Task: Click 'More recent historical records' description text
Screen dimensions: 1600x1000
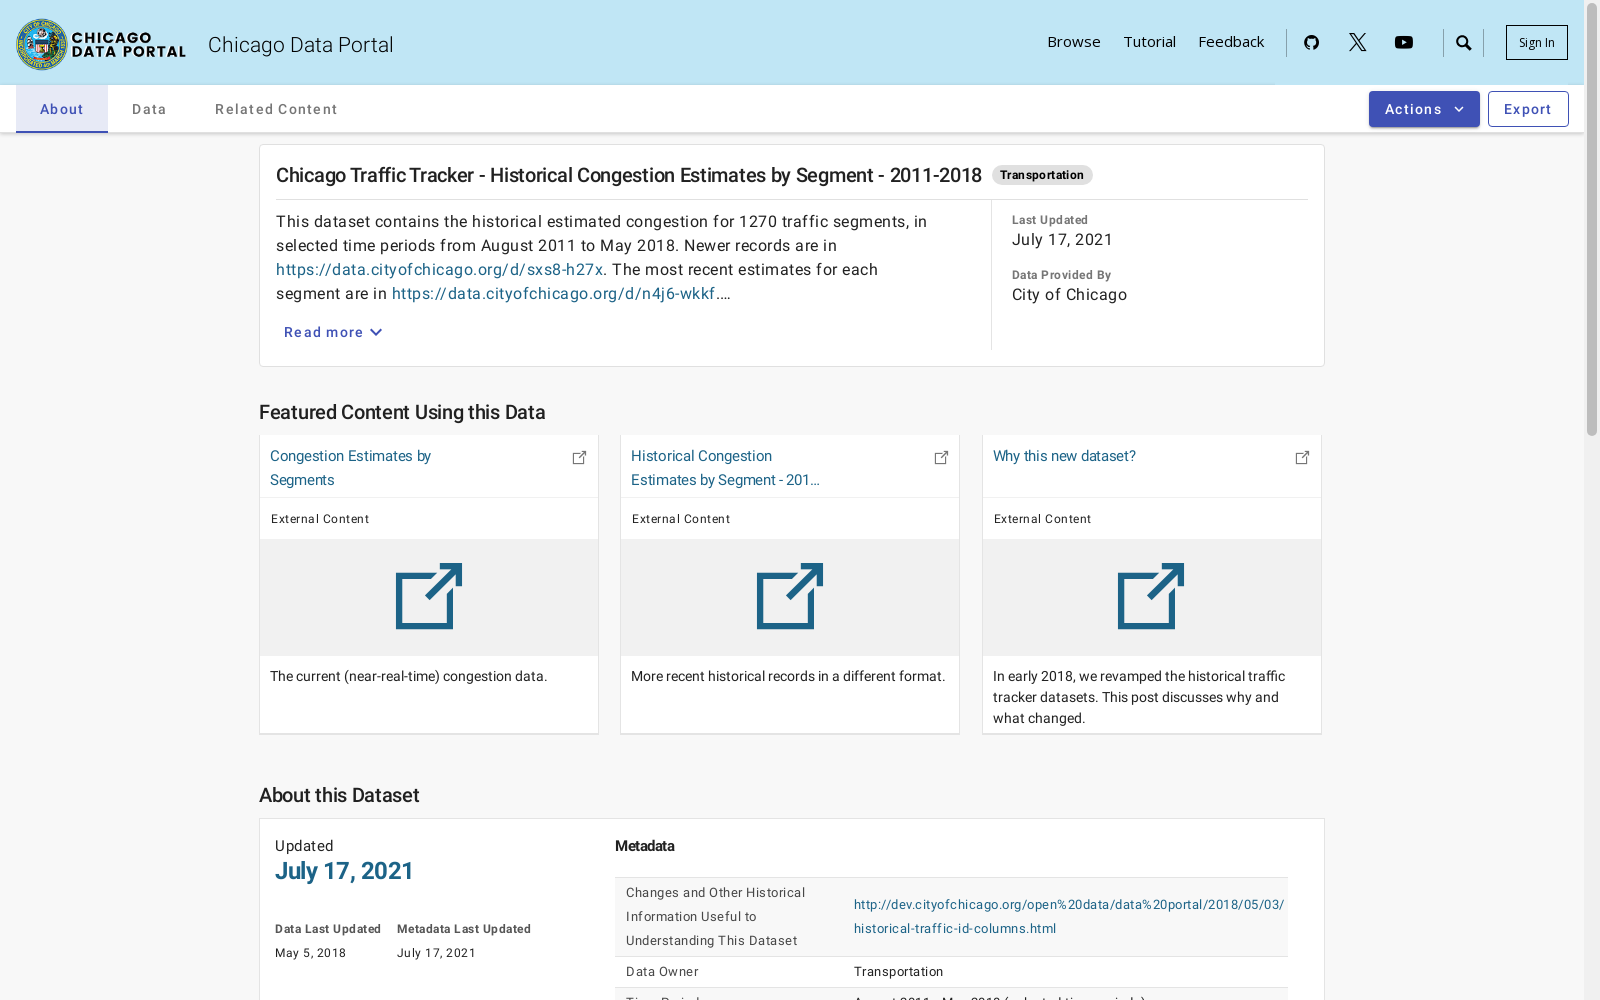Action: [x=788, y=677]
